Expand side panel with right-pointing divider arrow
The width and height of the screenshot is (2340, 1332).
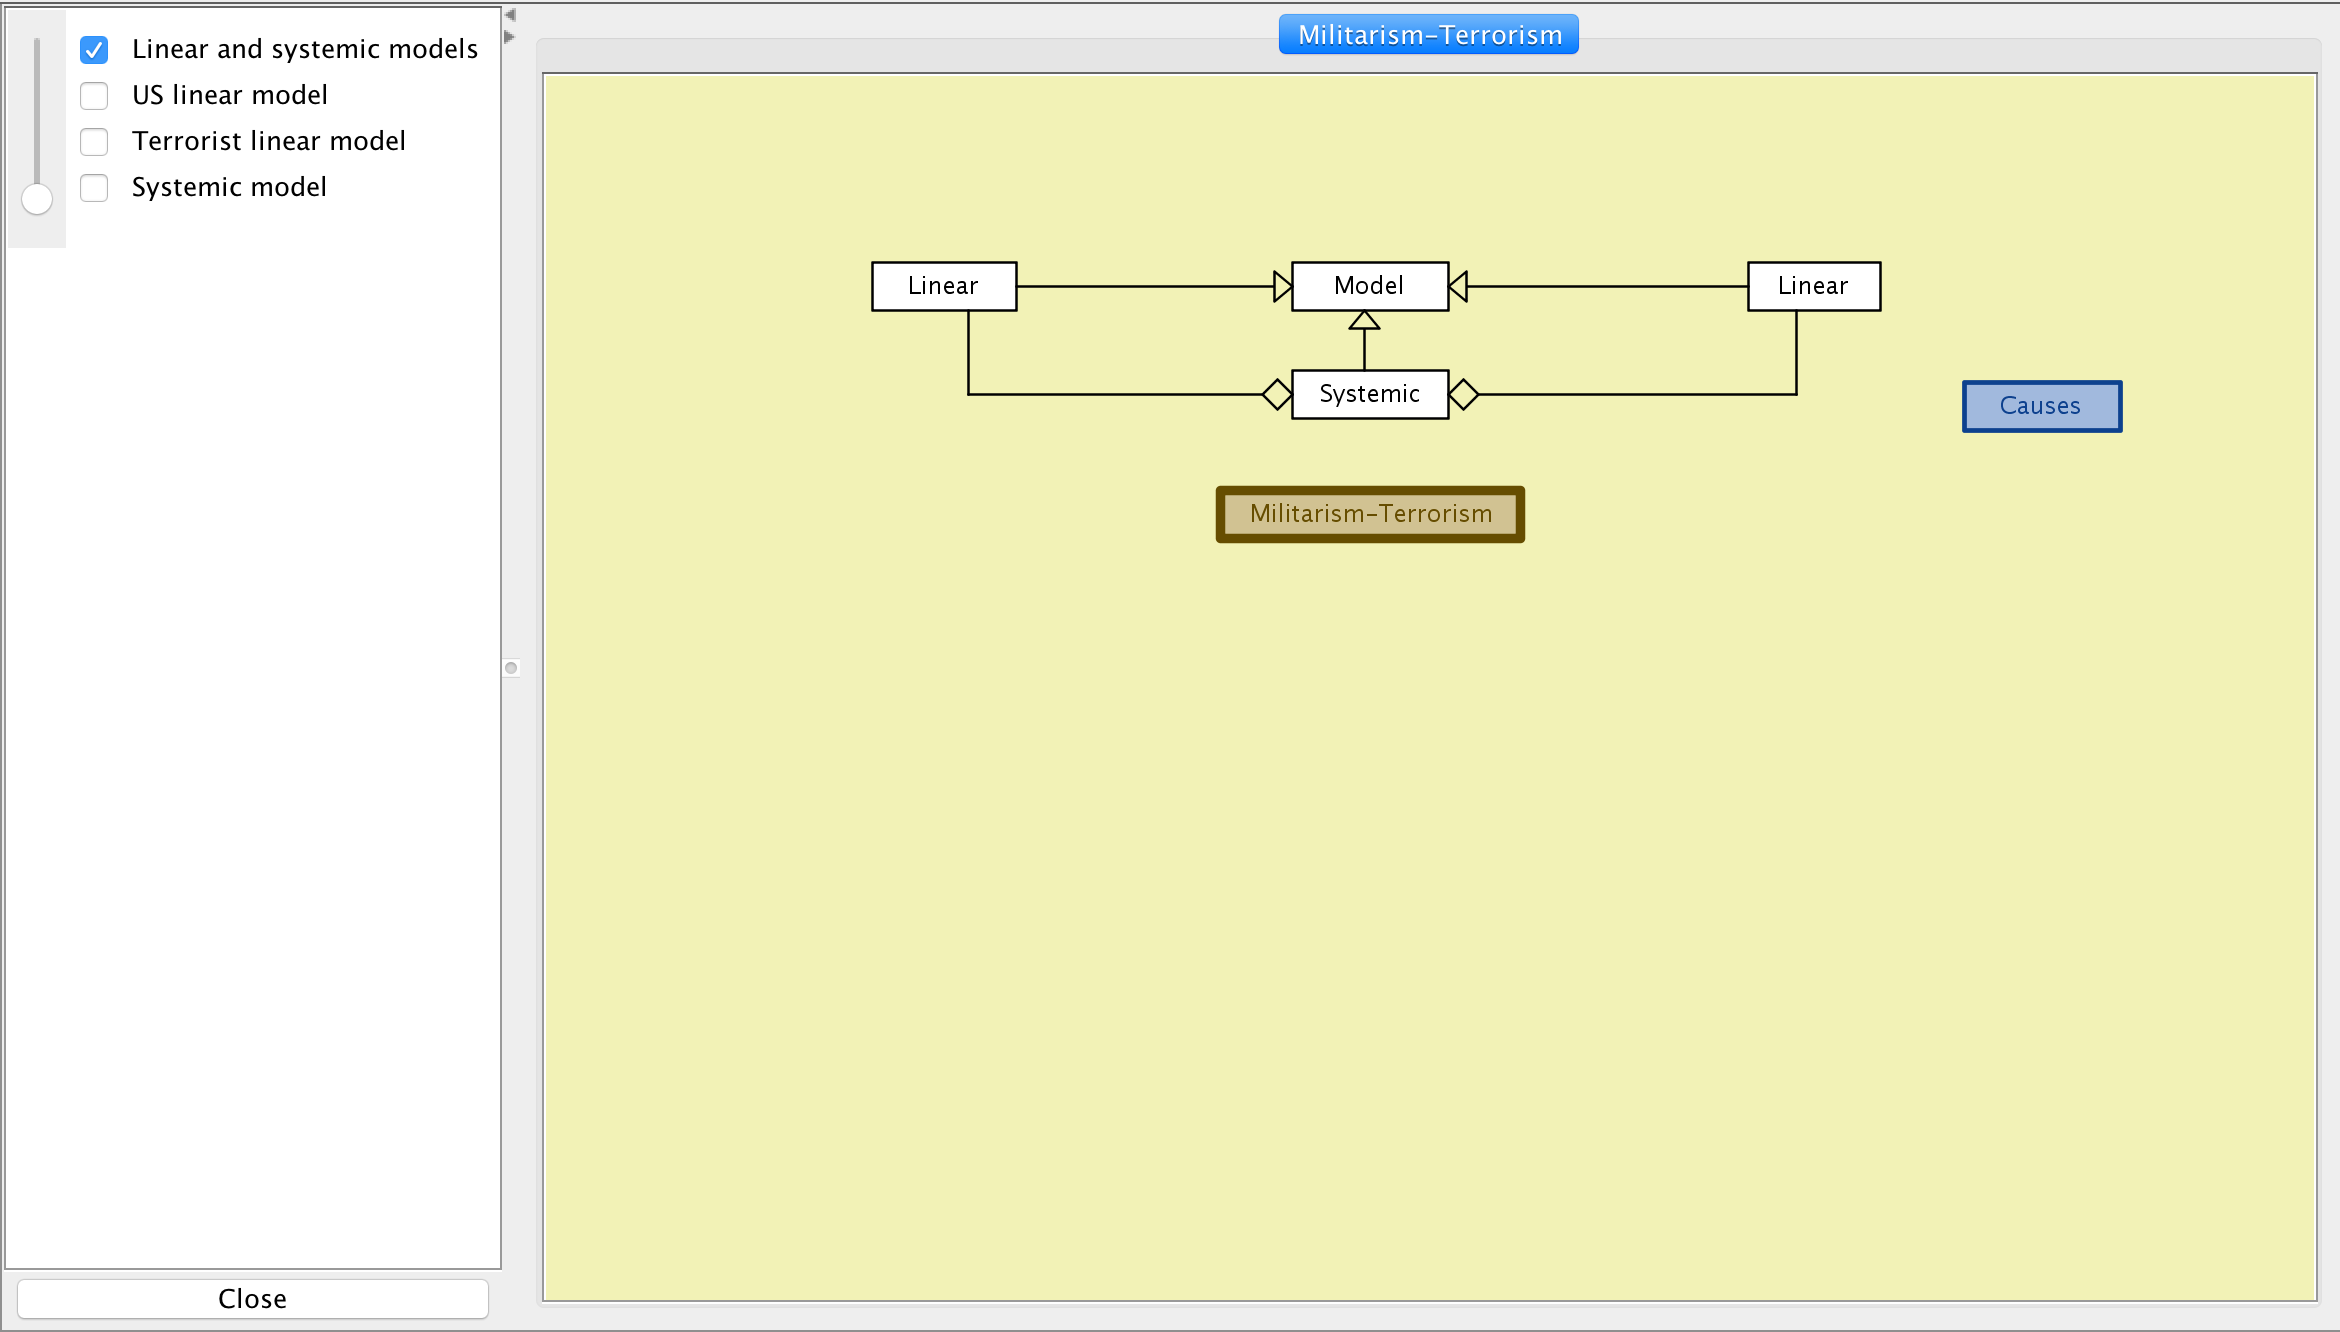(x=510, y=37)
